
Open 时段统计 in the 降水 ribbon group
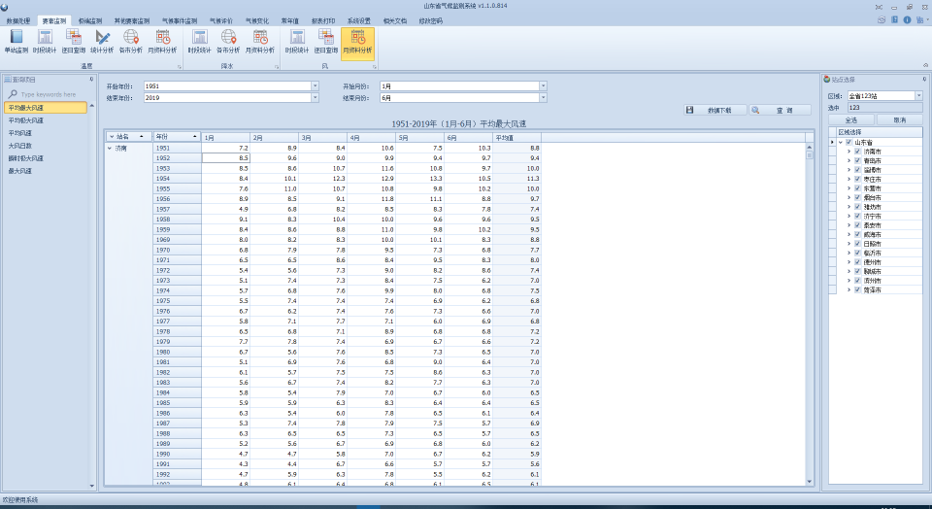click(199, 41)
